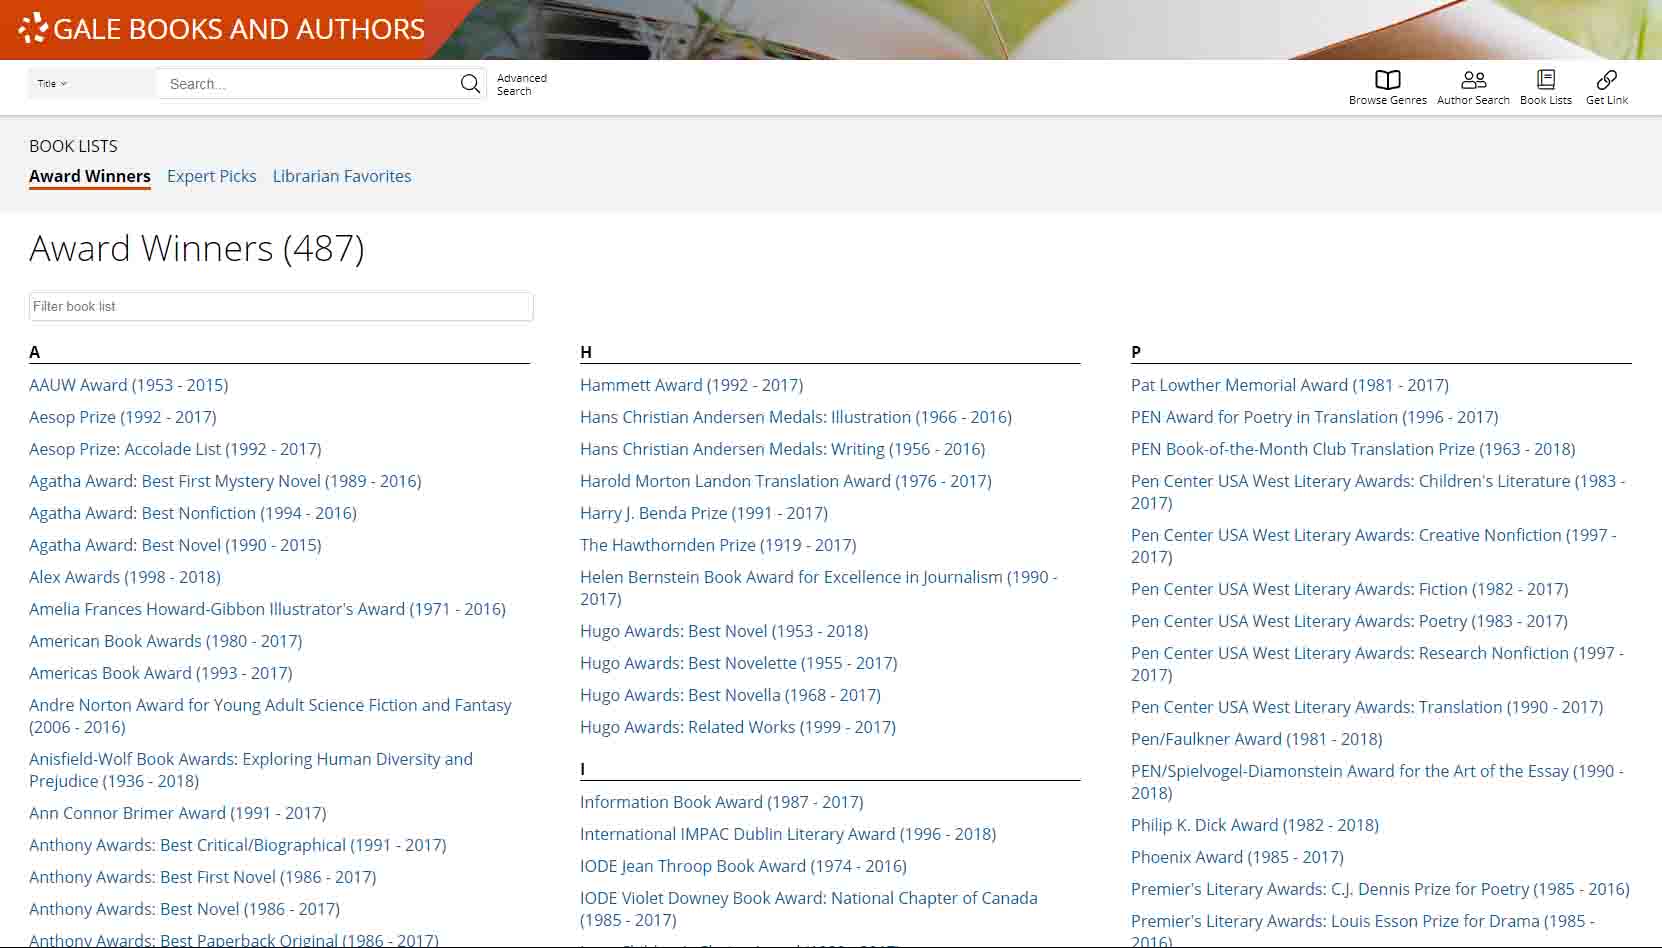Switch to the Expert Picks tab
The image size is (1662, 948).
click(x=211, y=176)
